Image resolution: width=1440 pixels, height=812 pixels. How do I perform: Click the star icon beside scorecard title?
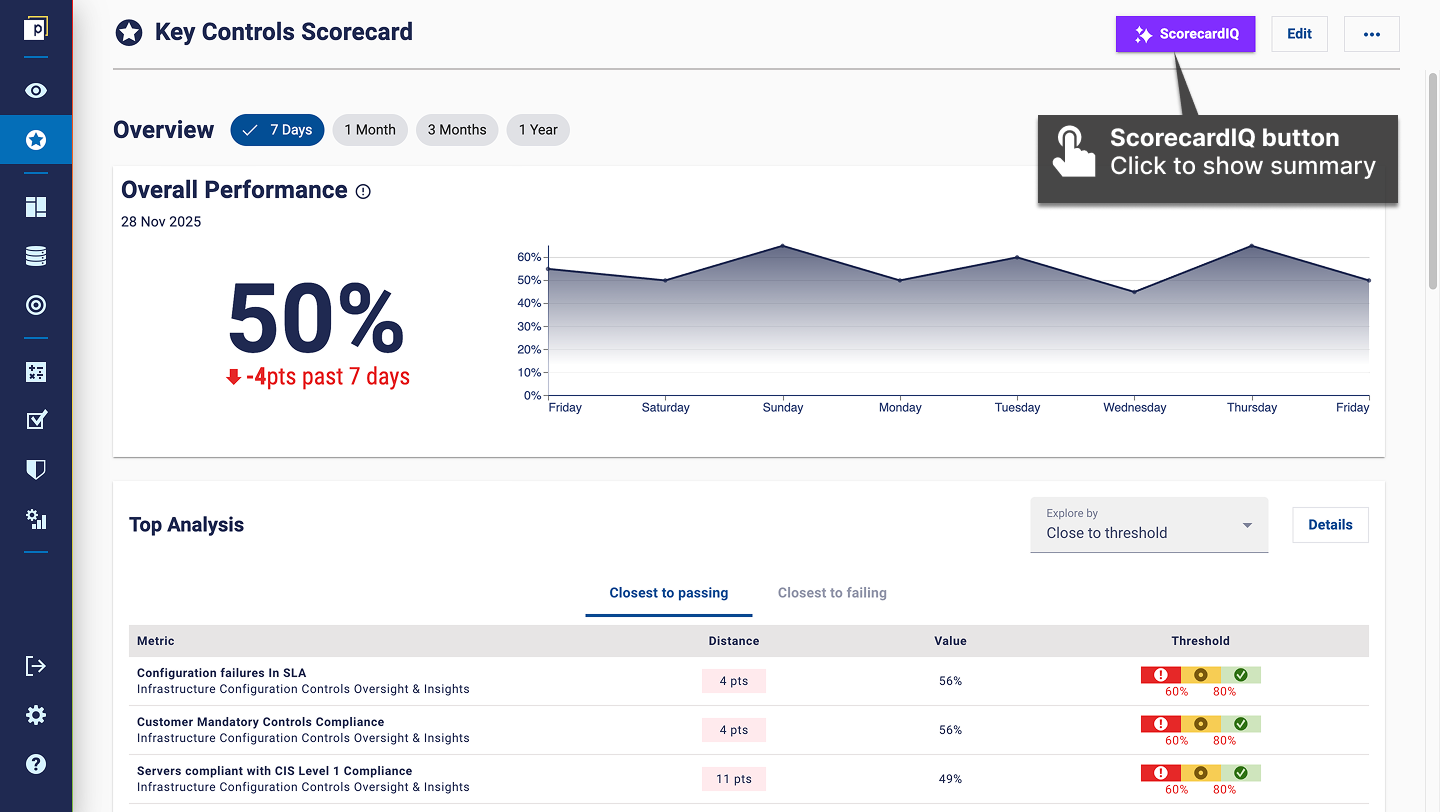tap(129, 33)
